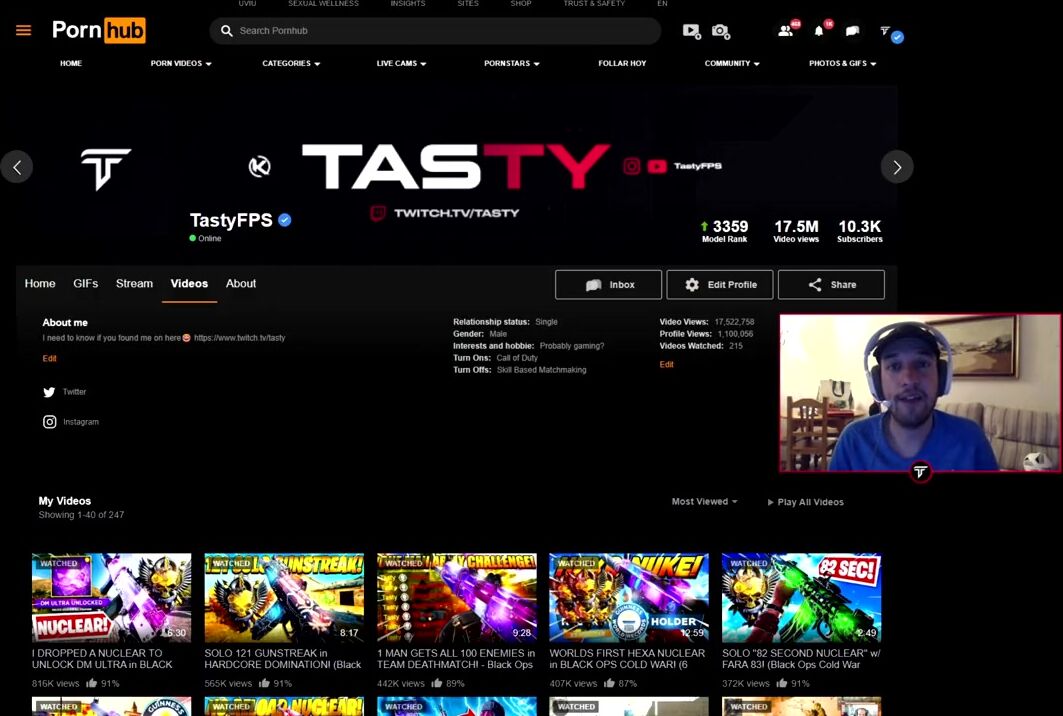Click the Edit Profile button

coord(719,285)
